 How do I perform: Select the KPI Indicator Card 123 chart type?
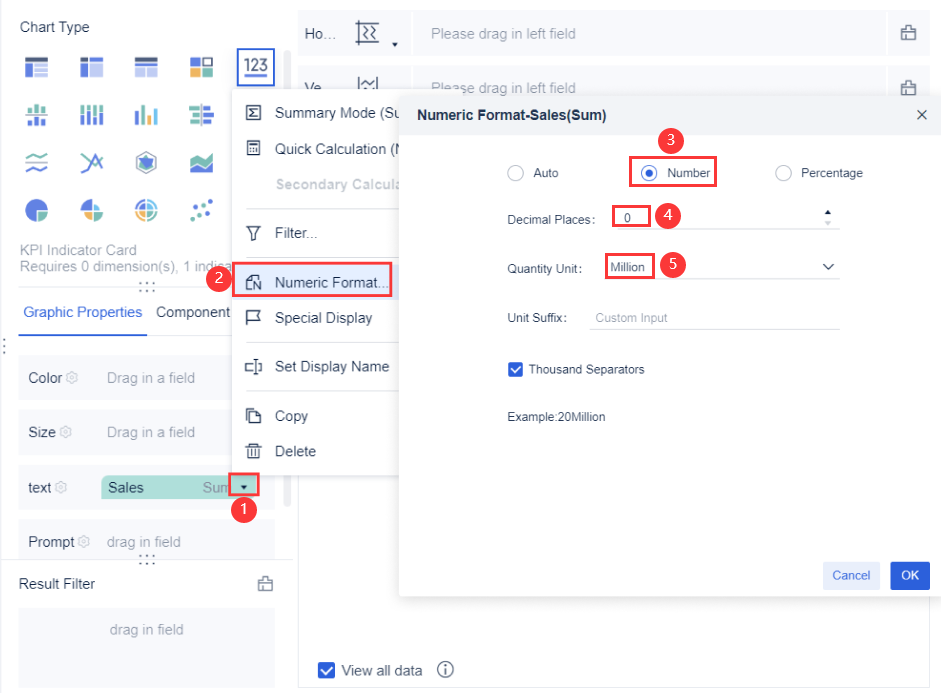pos(255,65)
